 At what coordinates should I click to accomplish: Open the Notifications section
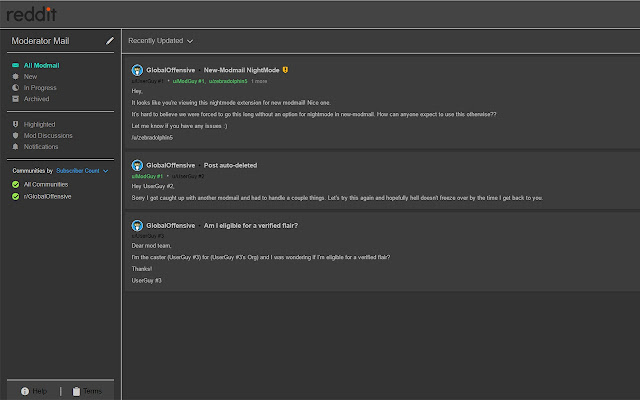42,147
